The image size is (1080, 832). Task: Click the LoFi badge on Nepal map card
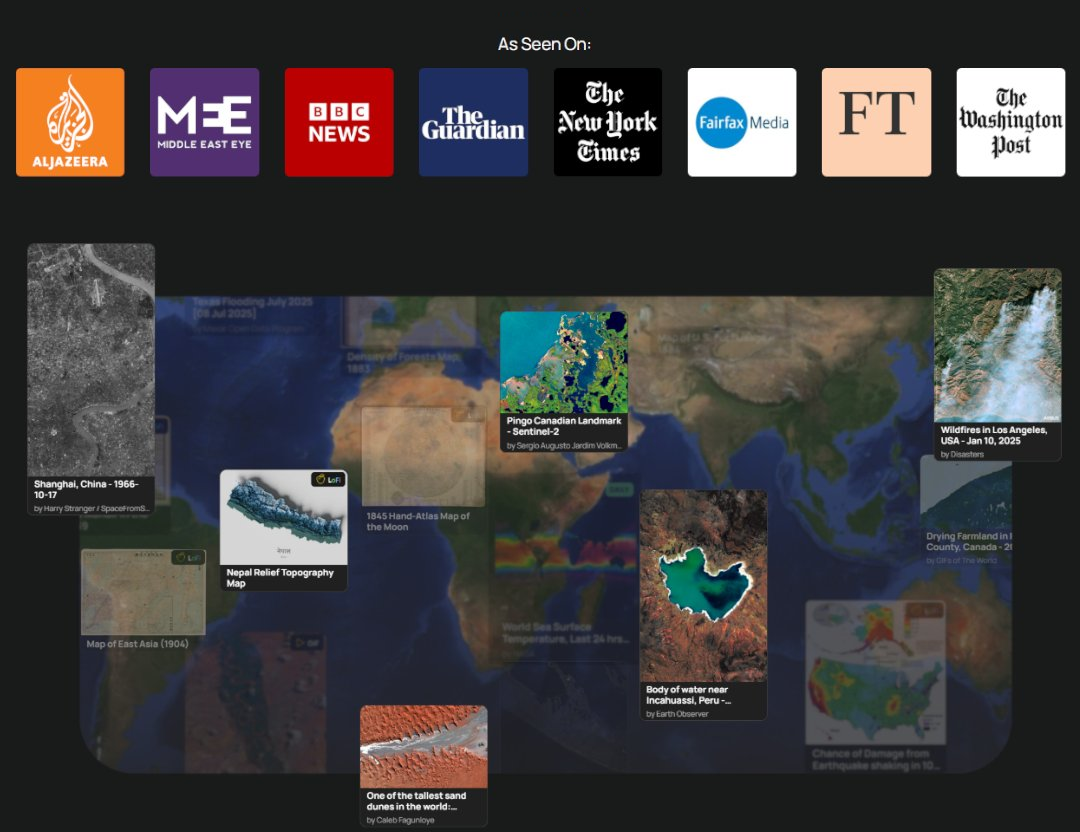point(328,479)
